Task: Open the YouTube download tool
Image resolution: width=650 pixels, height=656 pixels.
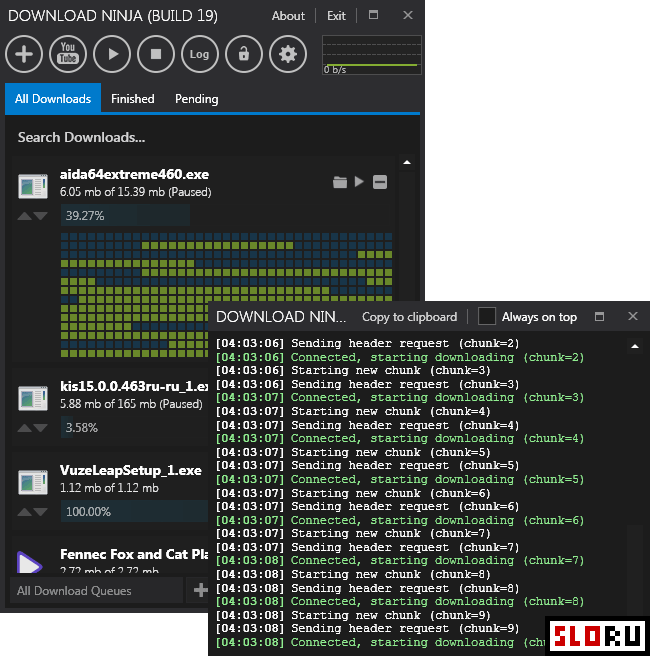Action: [68, 54]
